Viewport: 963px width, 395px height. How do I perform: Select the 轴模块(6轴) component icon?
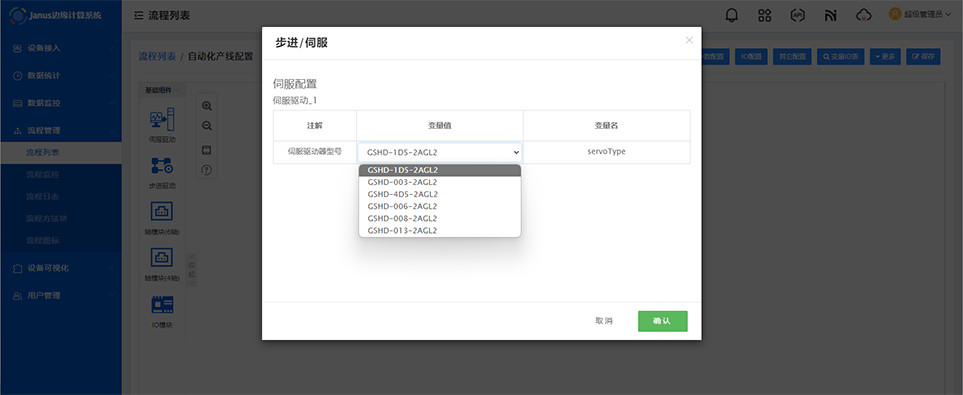click(x=162, y=211)
